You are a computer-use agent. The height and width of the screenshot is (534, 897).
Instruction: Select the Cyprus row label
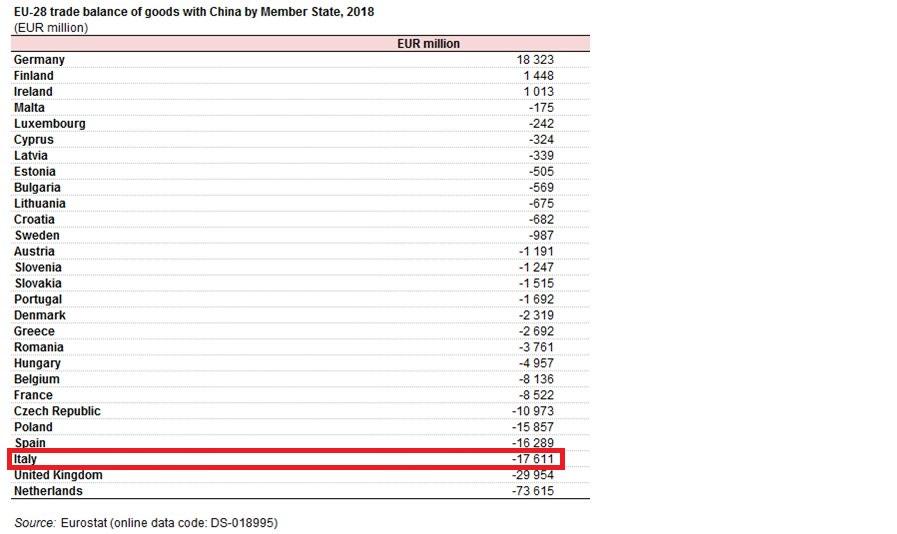pyautogui.click(x=34, y=140)
